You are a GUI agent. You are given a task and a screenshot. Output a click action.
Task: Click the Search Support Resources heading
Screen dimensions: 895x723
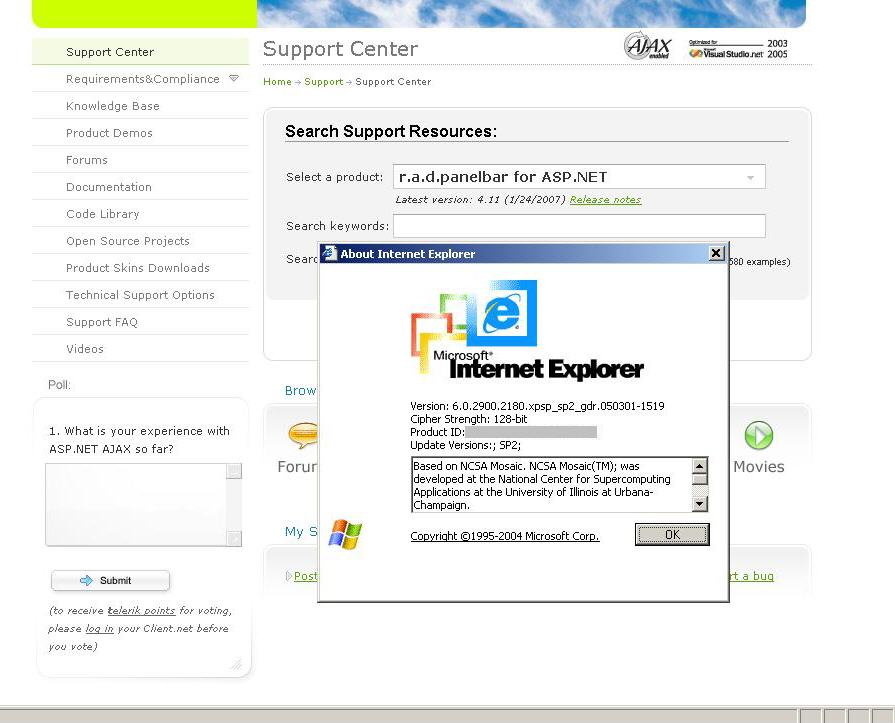391,131
